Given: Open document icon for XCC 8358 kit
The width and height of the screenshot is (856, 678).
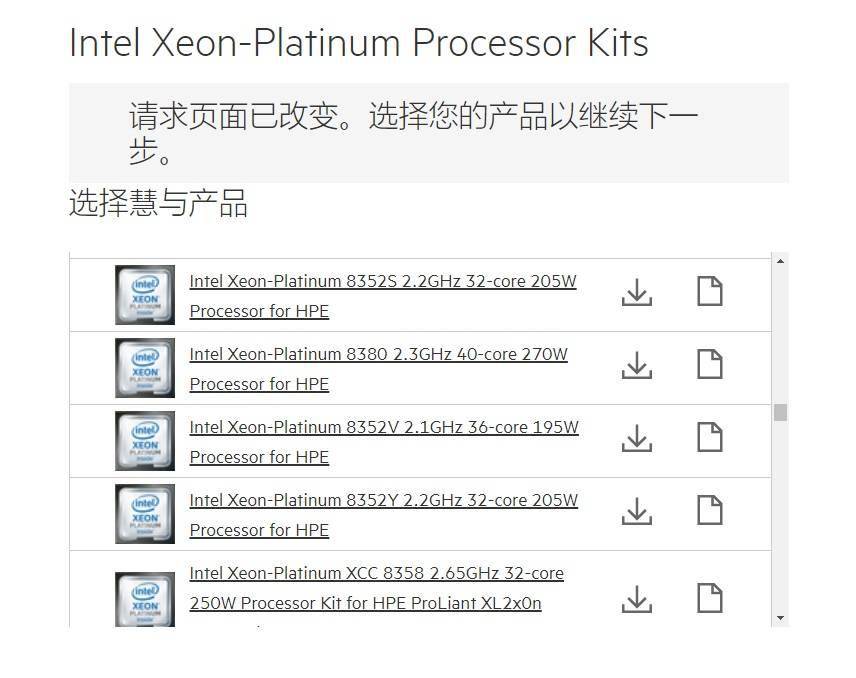Looking at the screenshot, I should (709, 598).
